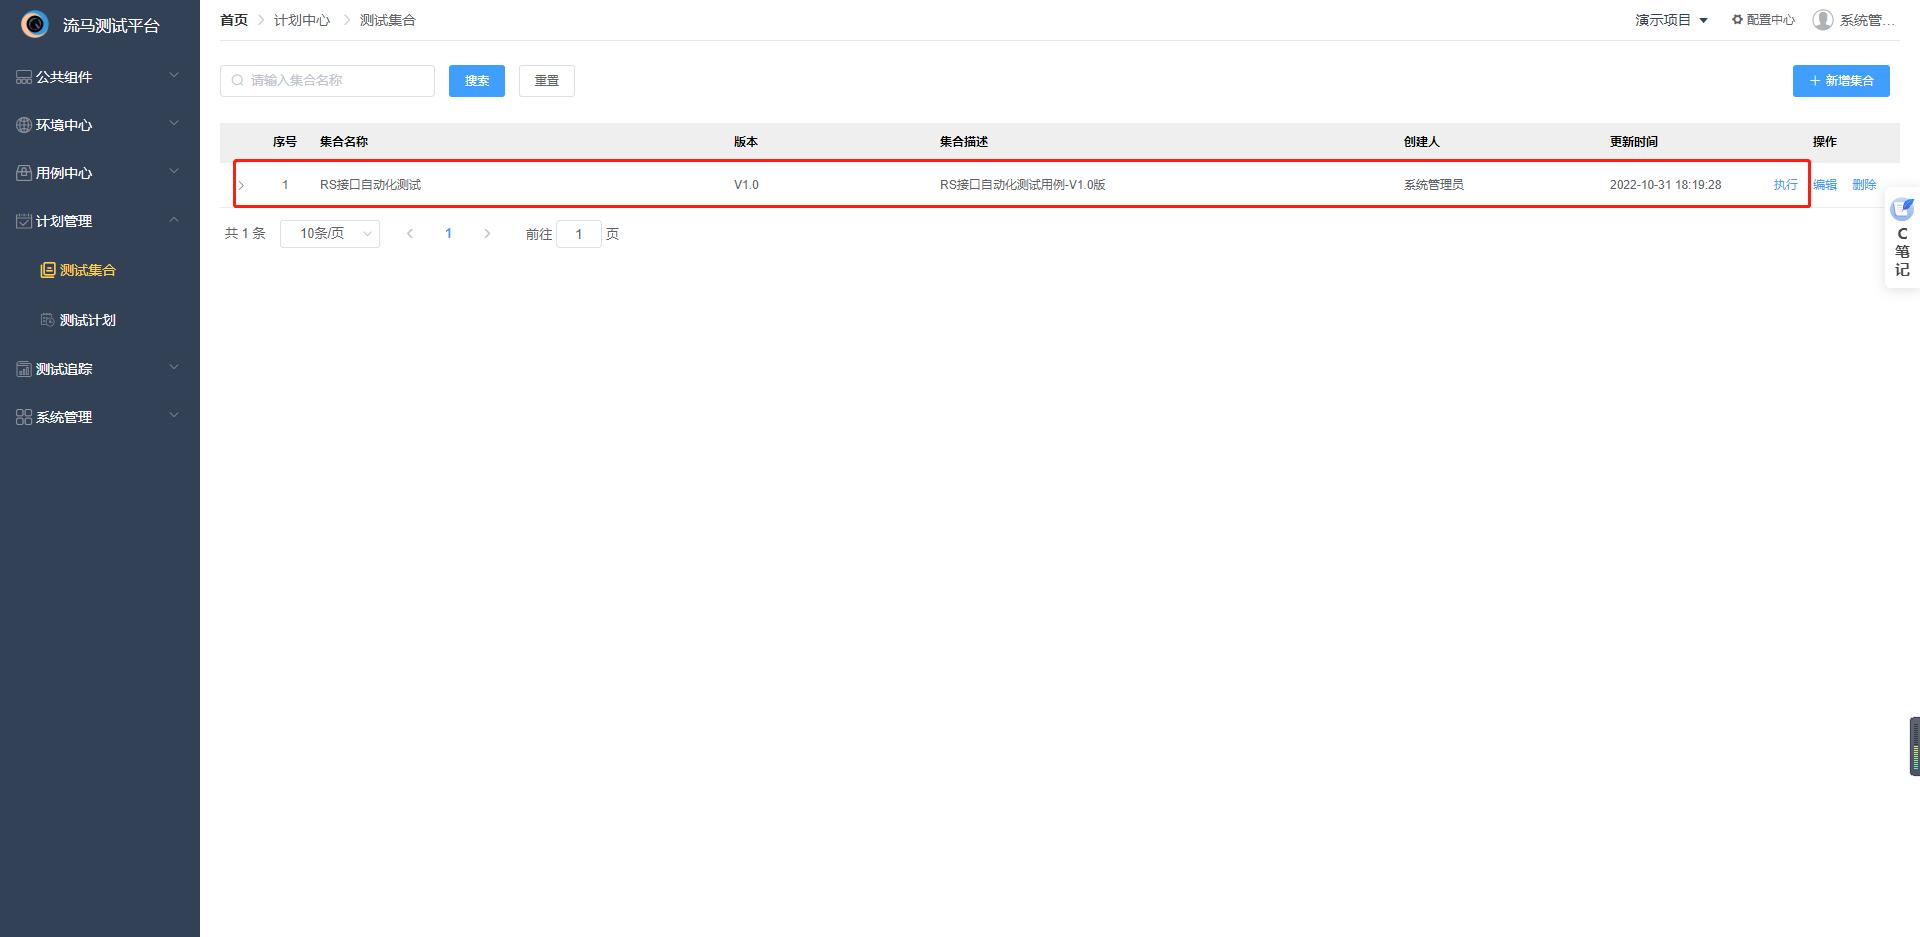Image resolution: width=1920 pixels, height=937 pixels.
Task: Click the 前往 page number input
Action: pyautogui.click(x=578, y=234)
